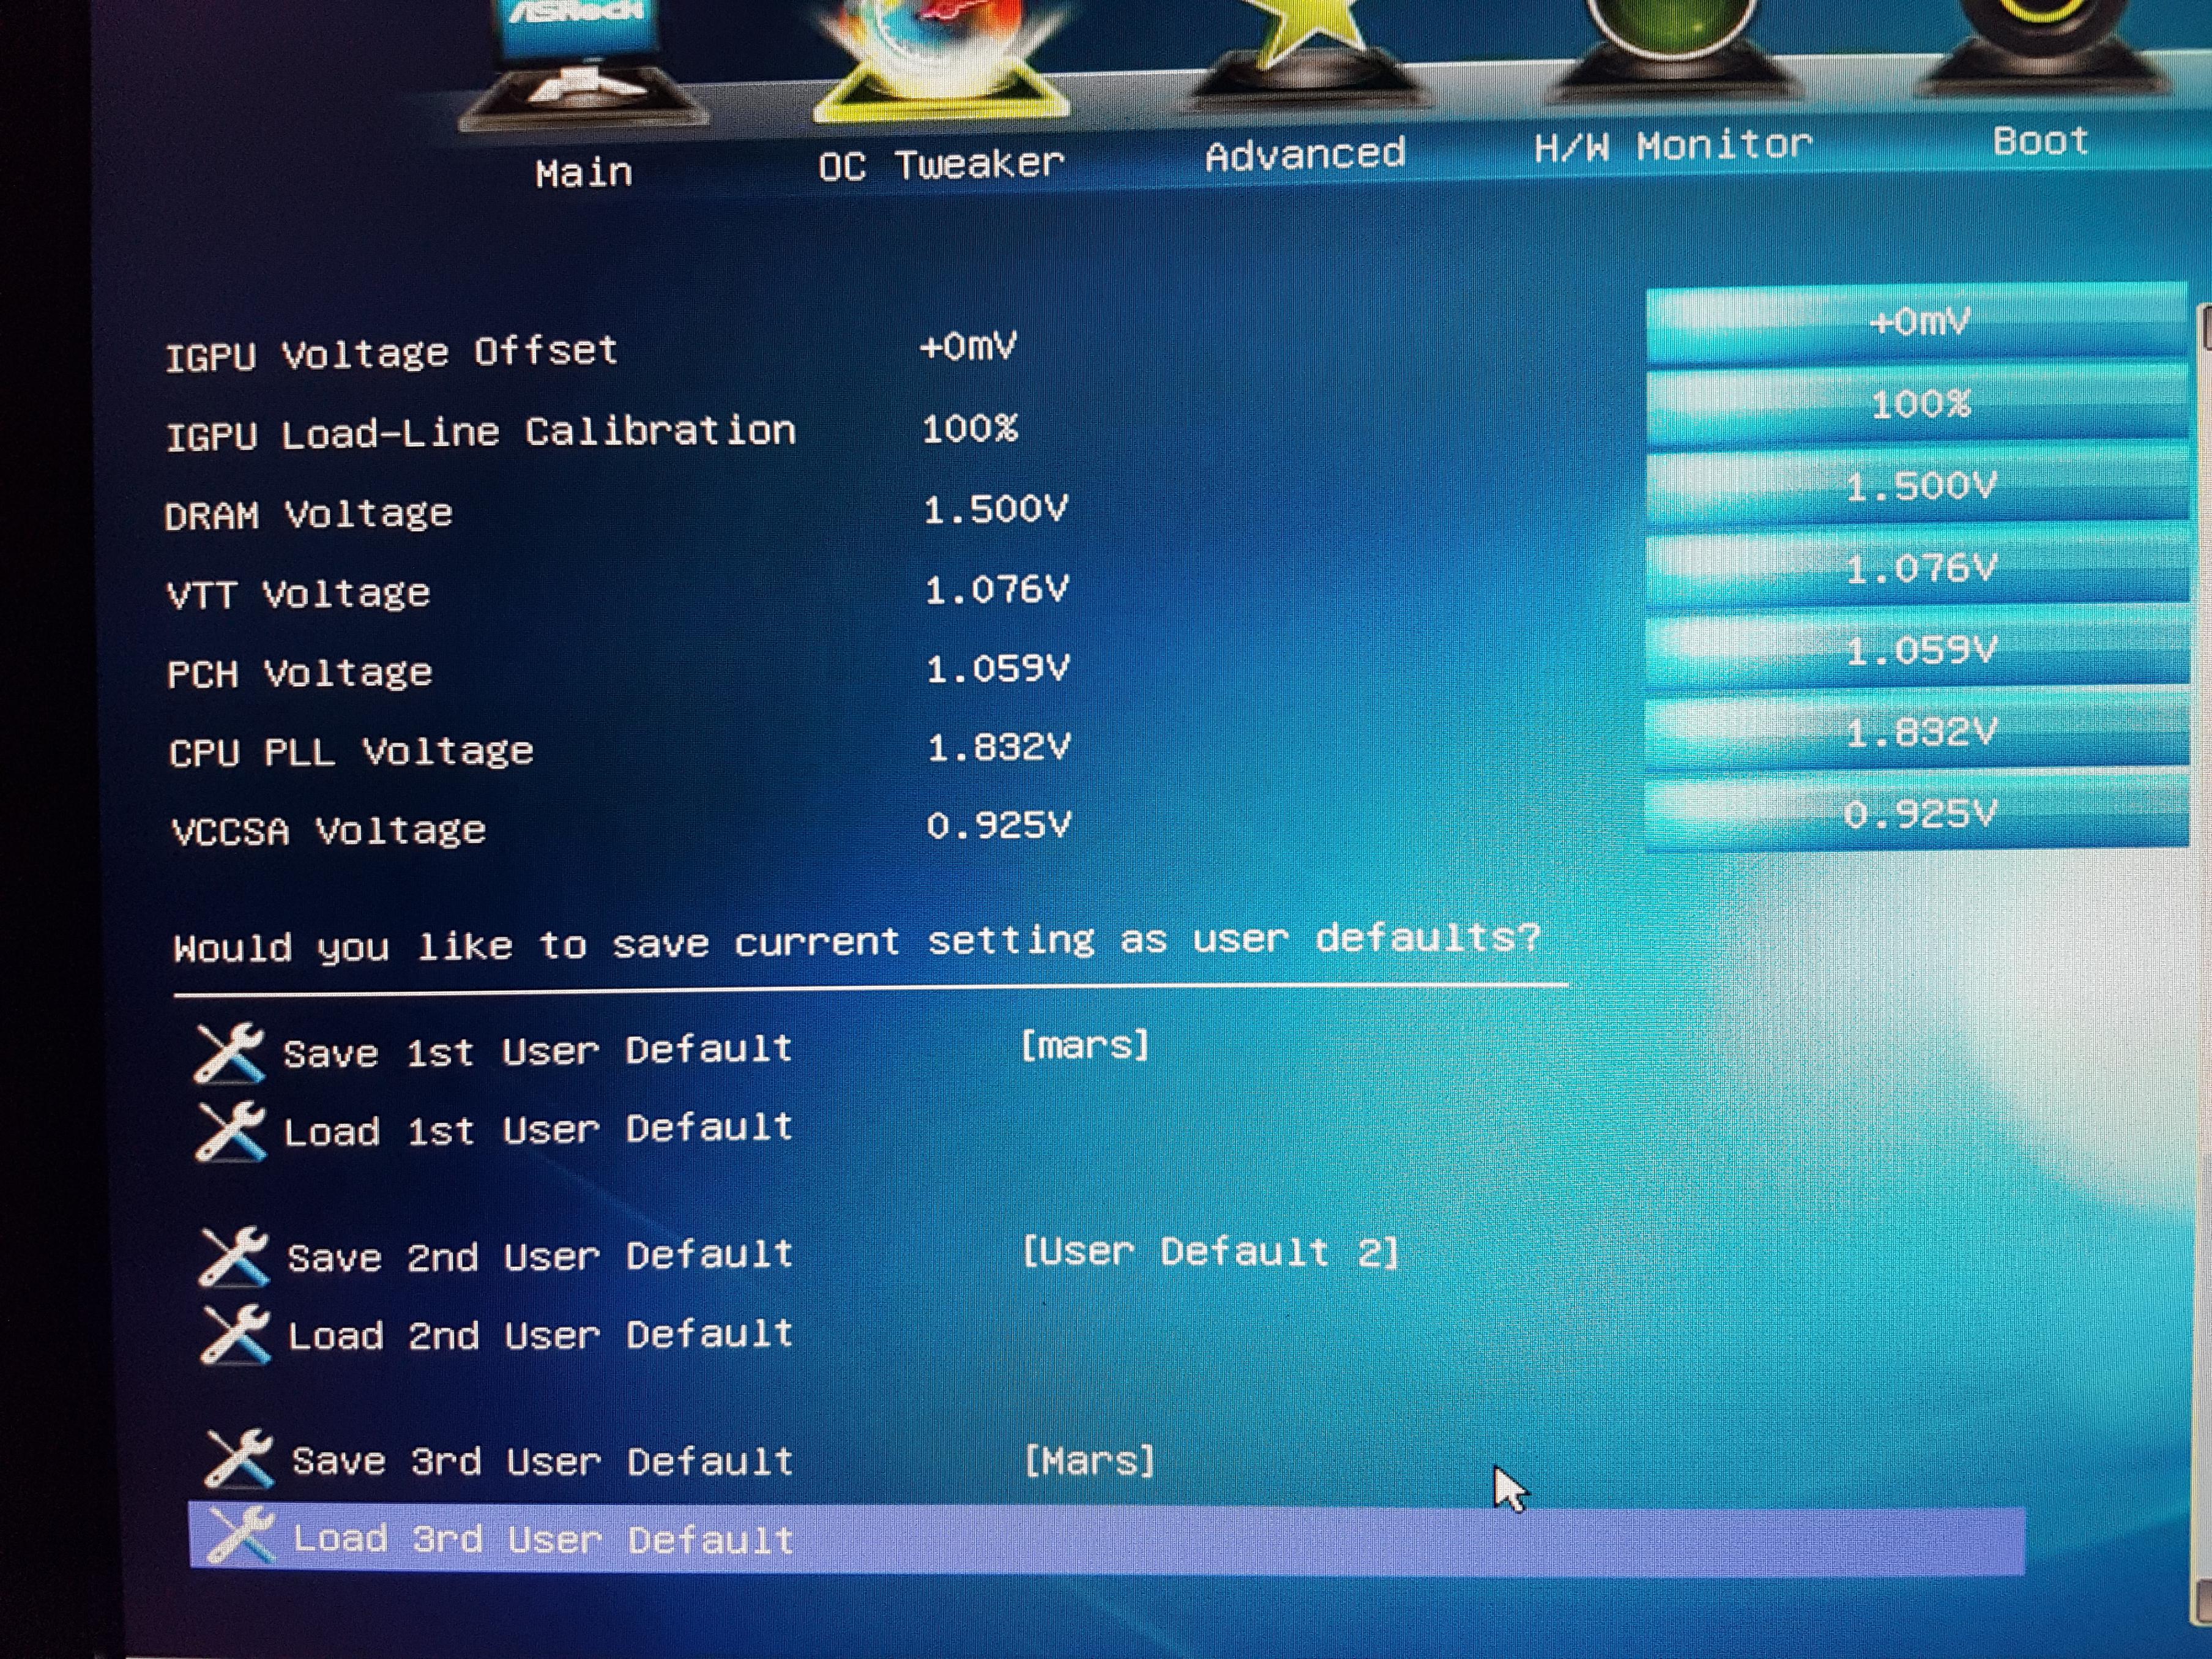Open IGPU Voltage Offset +0mV selector
2212x1659 pixels.
click(1917, 323)
